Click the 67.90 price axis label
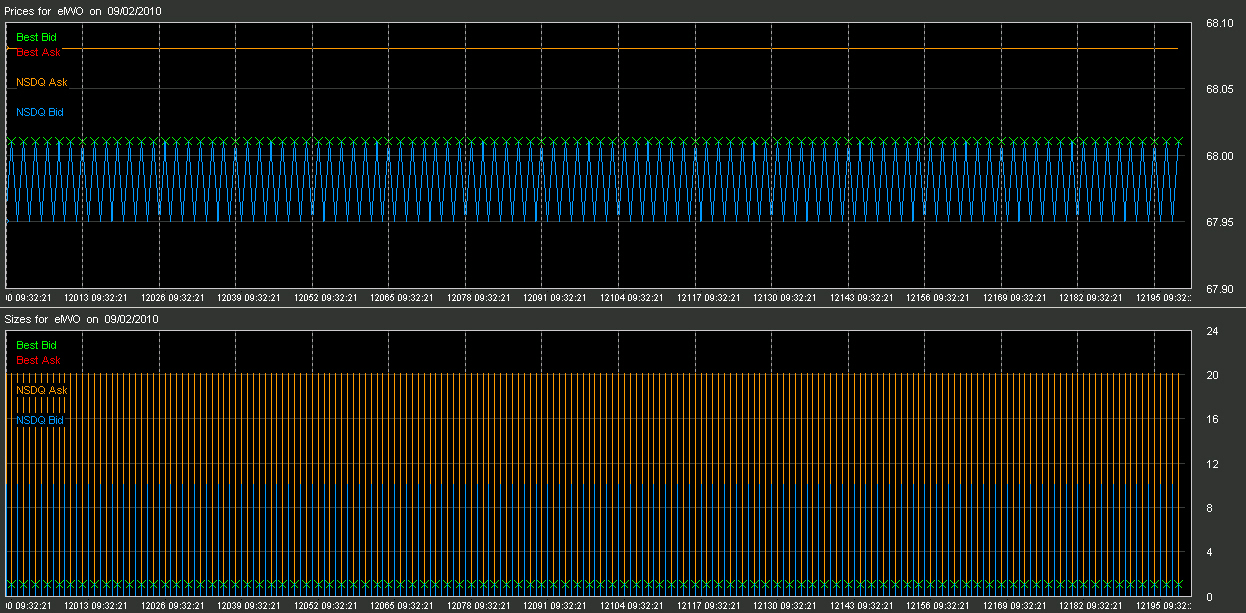This screenshot has width=1246, height=613. click(1218, 289)
